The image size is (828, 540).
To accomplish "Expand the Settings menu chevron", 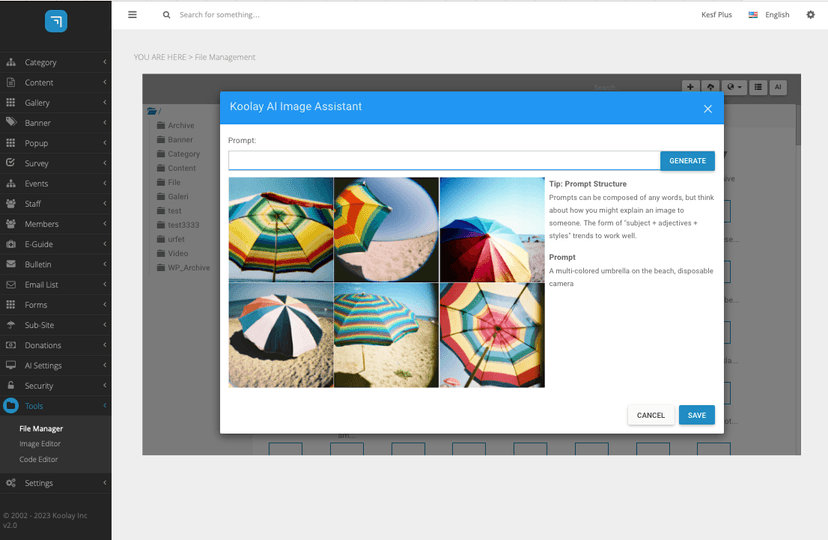I will coord(105,483).
